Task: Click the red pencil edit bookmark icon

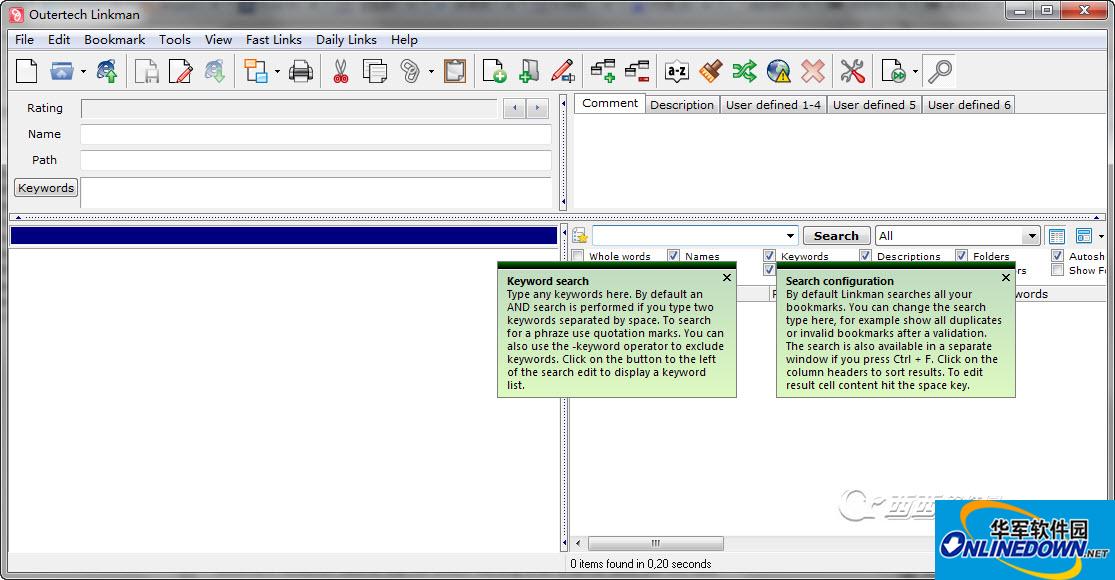Action: (x=562, y=71)
